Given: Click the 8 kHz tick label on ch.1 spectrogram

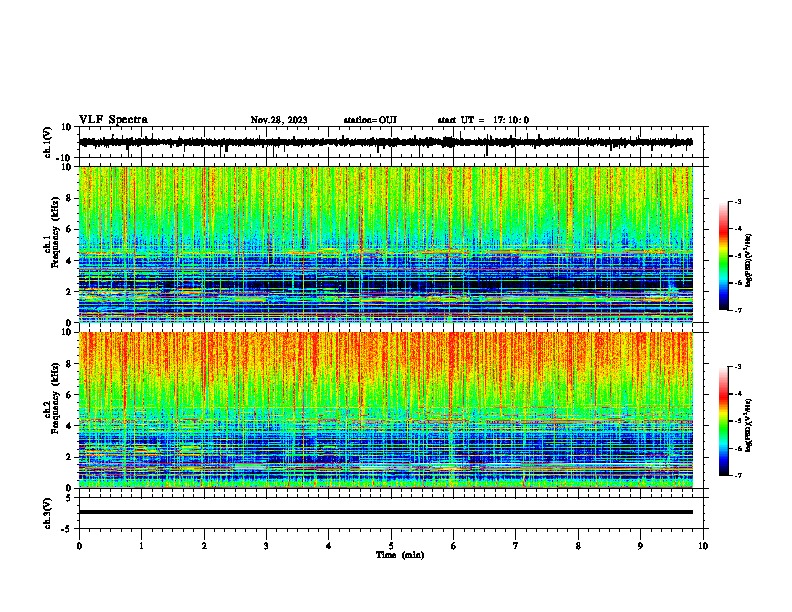Looking at the screenshot, I should [x=69, y=198].
